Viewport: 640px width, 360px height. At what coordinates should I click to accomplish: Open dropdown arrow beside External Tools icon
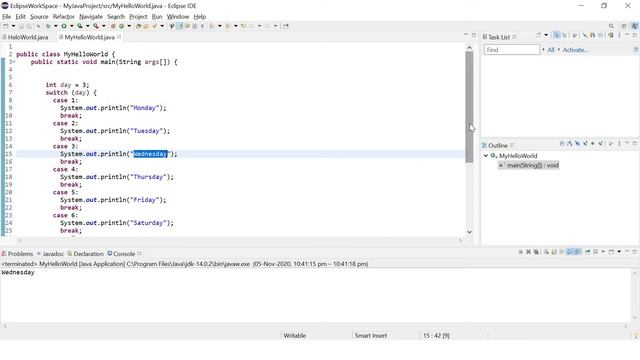pos(104,26)
